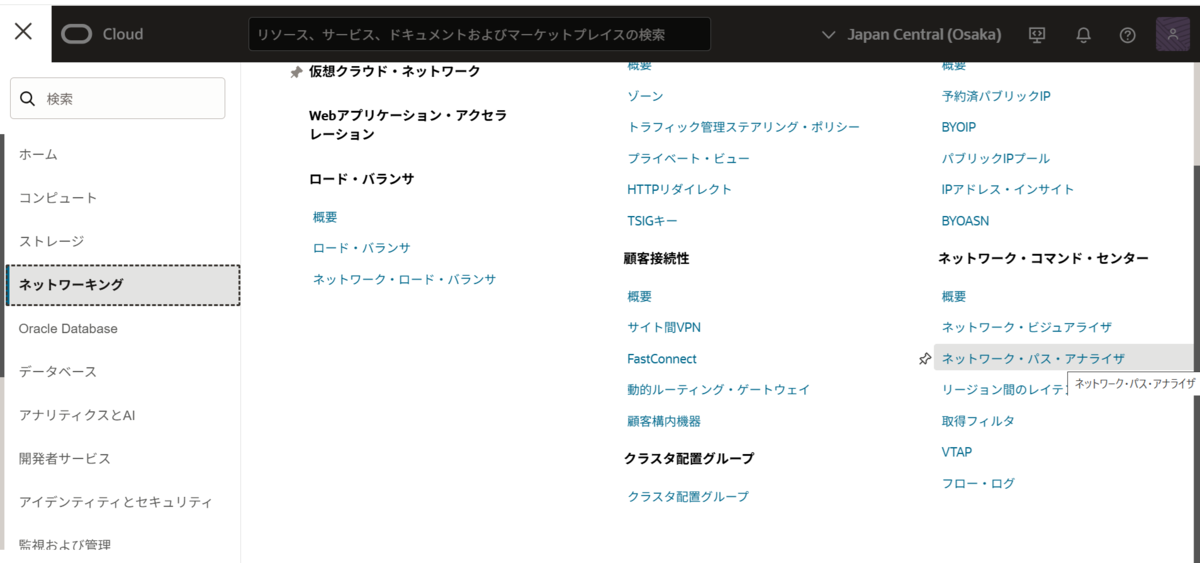
Task: Click the magnifier icon in the menu search box
Action: point(27,99)
